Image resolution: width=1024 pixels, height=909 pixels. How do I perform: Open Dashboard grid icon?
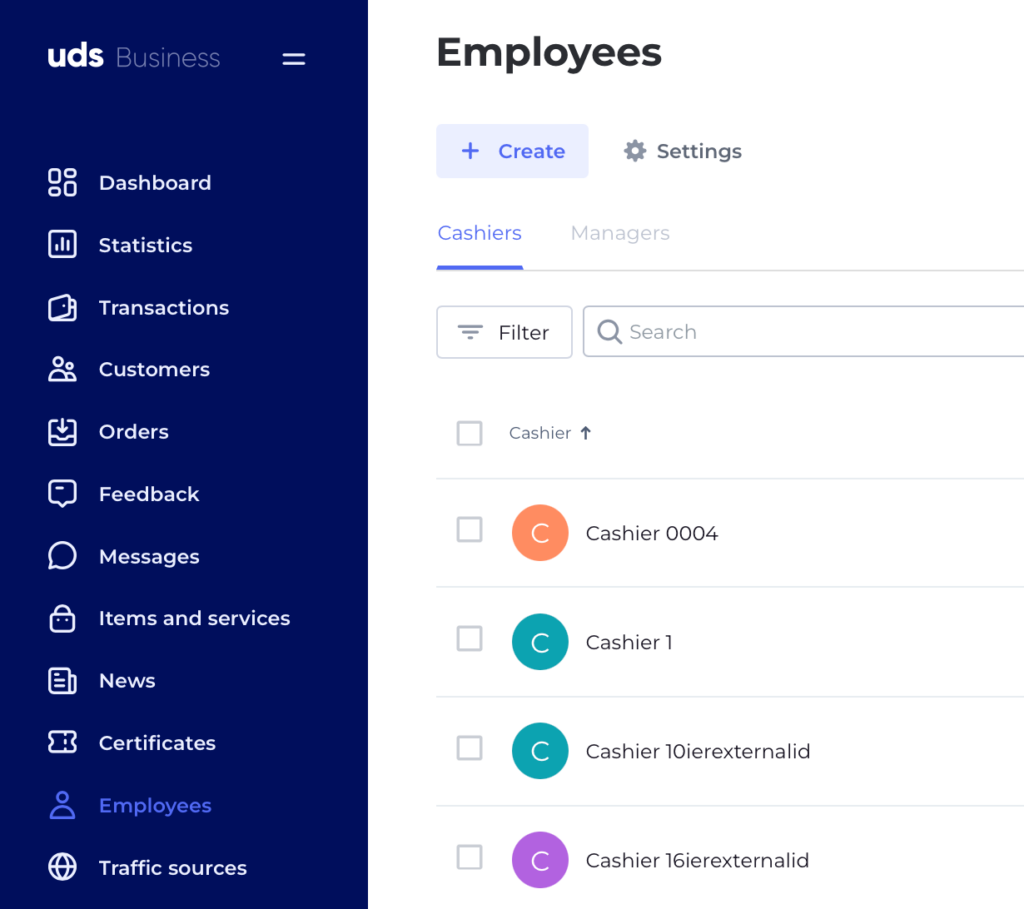coord(62,183)
